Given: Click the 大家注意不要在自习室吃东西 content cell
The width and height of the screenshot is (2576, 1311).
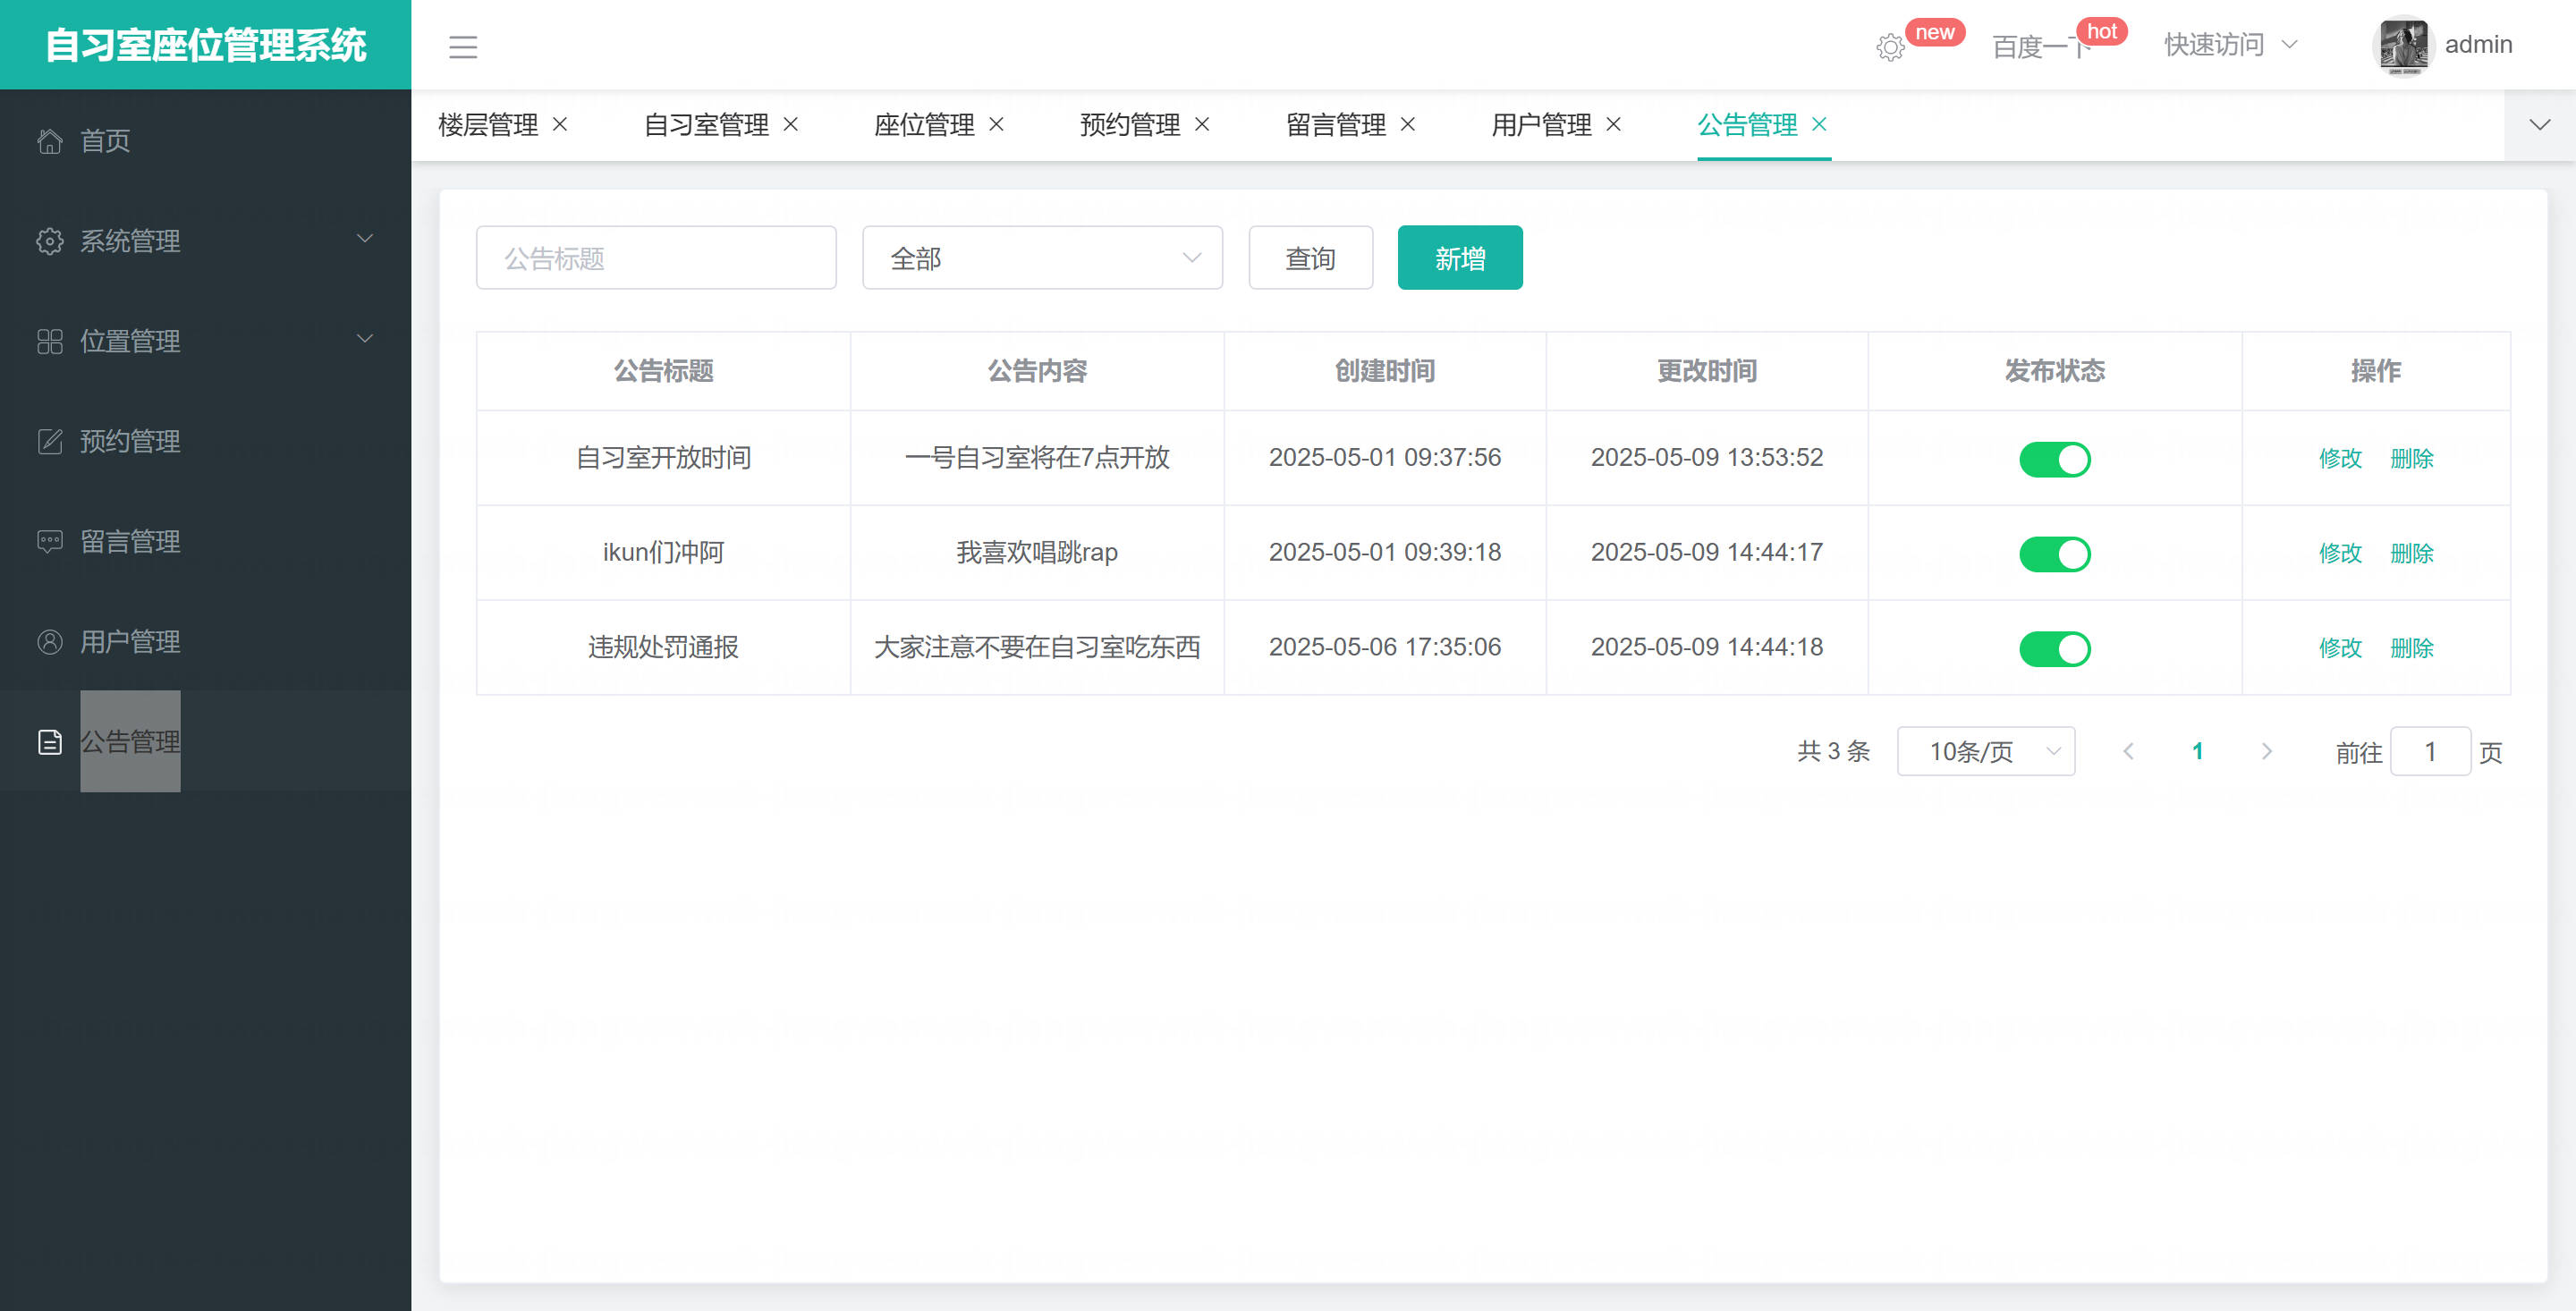Looking at the screenshot, I should tap(1037, 648).
